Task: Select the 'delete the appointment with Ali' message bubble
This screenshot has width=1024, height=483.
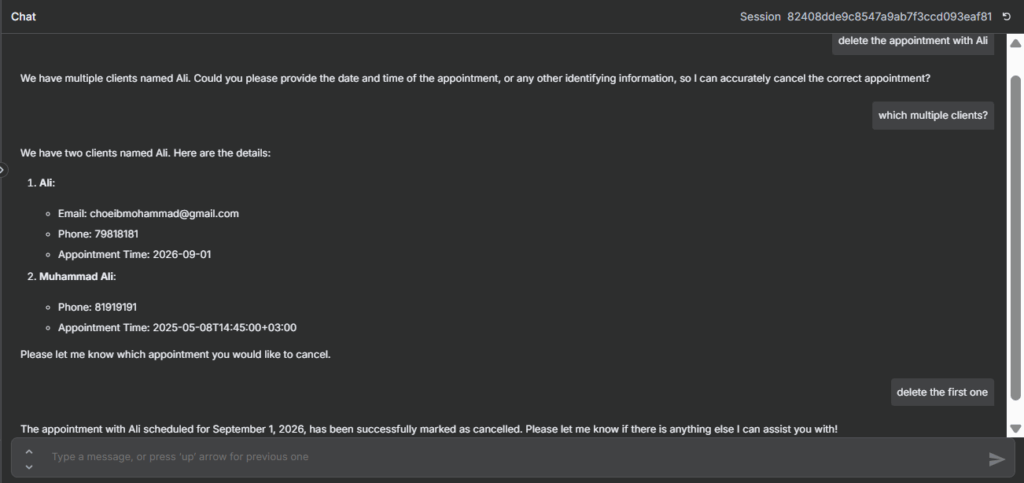Action: click(x=913, y=41)
